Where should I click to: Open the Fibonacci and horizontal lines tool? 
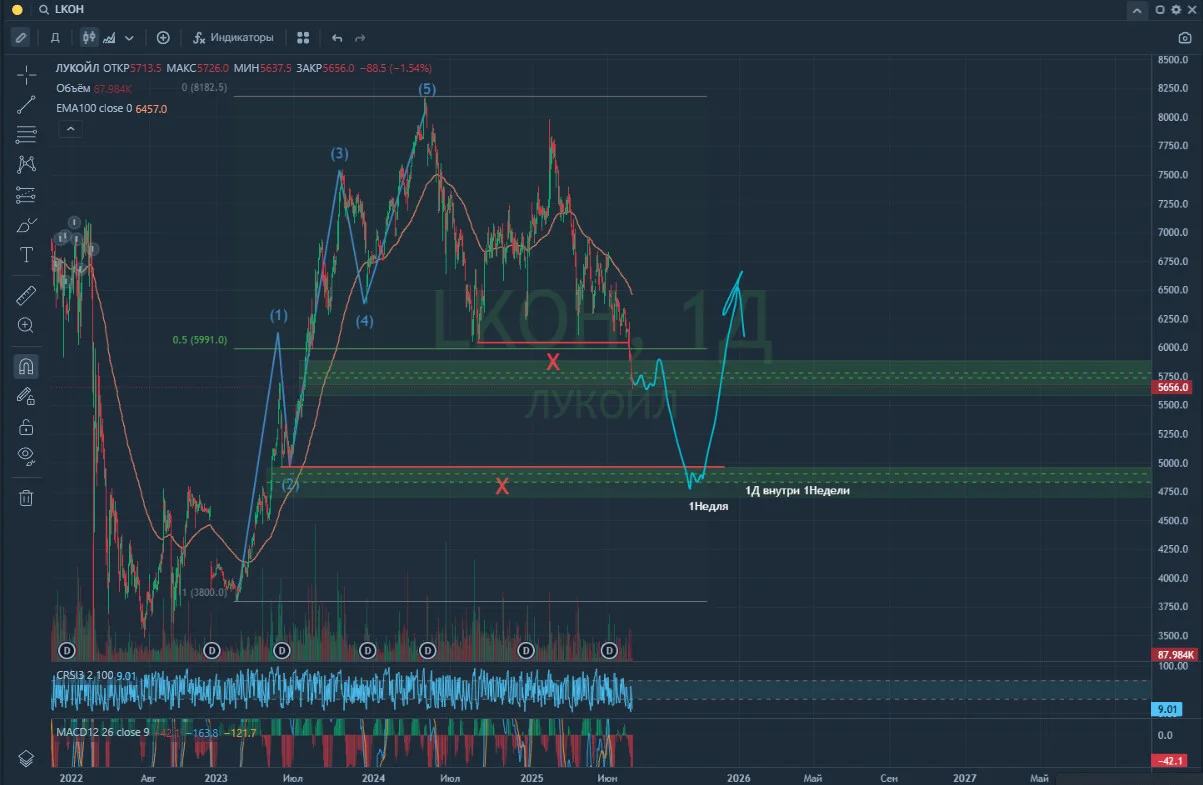tap(26, 134)
